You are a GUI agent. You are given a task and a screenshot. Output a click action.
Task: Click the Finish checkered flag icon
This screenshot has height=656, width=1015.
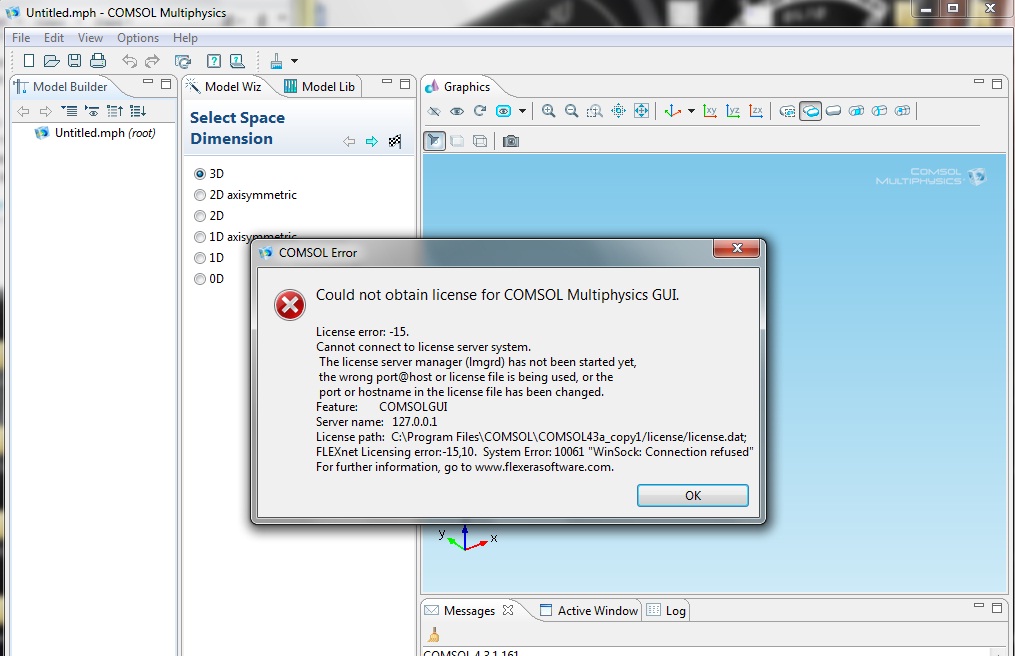[395, 141]
